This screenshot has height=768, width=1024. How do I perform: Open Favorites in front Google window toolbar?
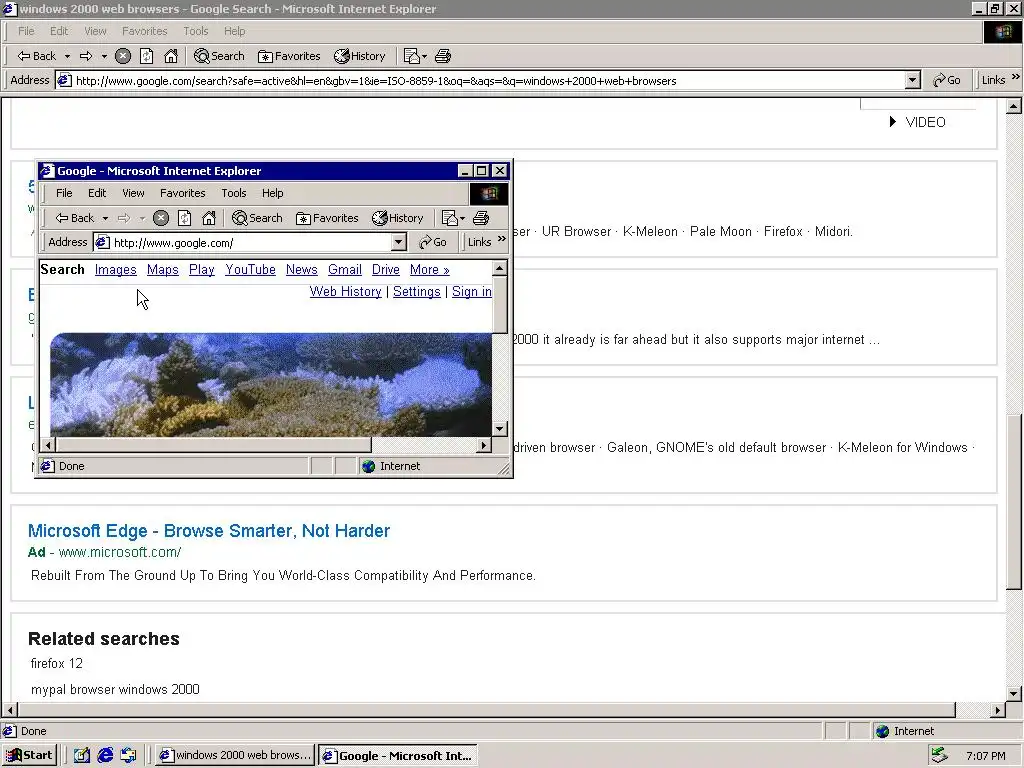click(x=327, y=218)
